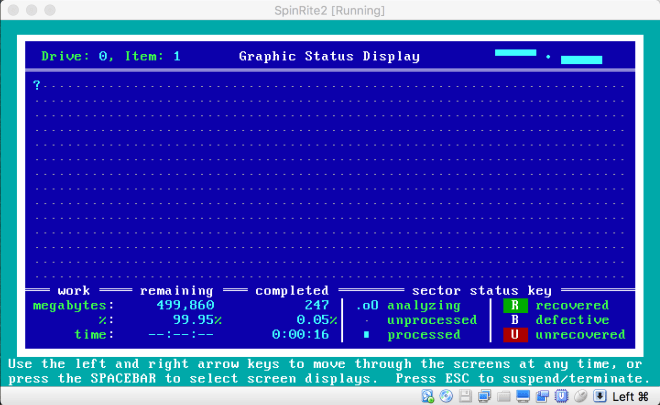Click the 'Graphic Status Display' heading
The image size is (660, 405).
329,56
